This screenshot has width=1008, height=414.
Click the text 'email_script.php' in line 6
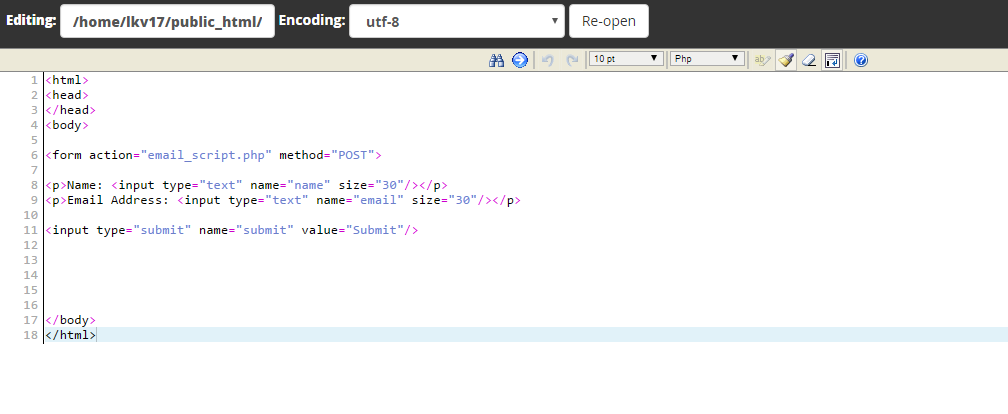coord(206,155)
